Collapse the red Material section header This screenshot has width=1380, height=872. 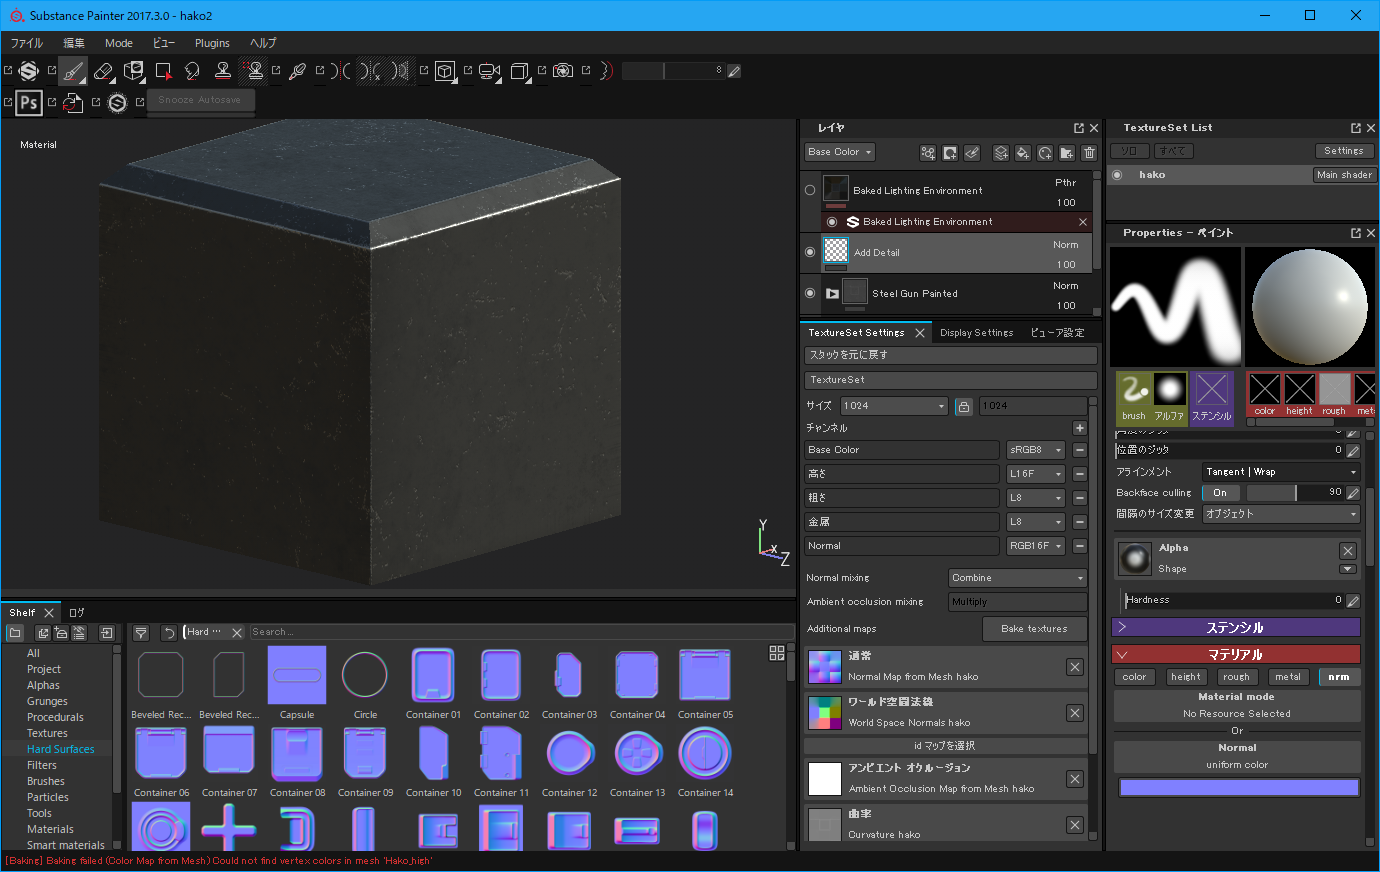(1236, 655)
